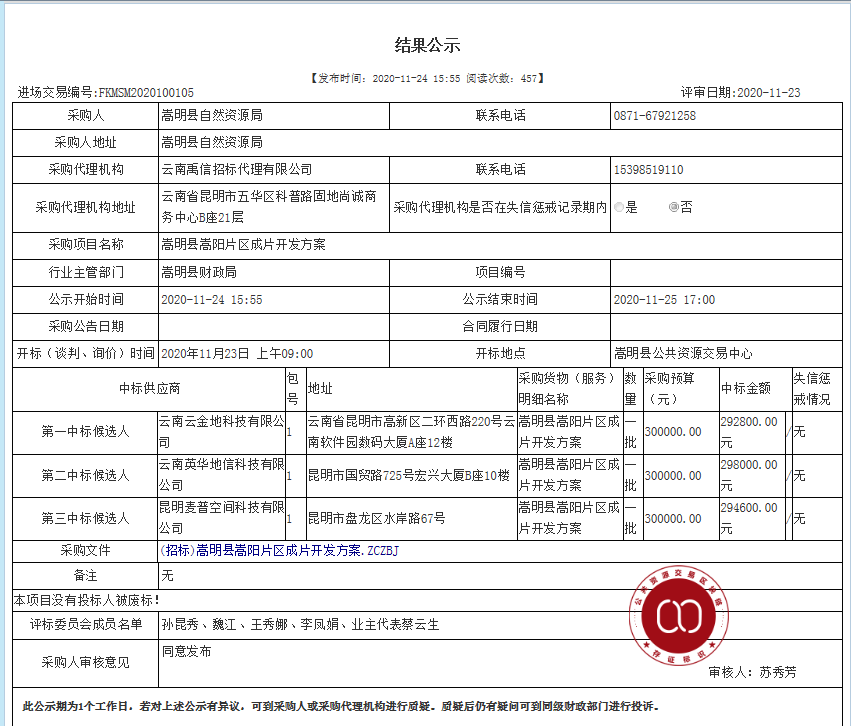851x726 pixels.
Task: Click the 云南英华地信科技有限公司 supplier cell
Action: tap(221, 475)
